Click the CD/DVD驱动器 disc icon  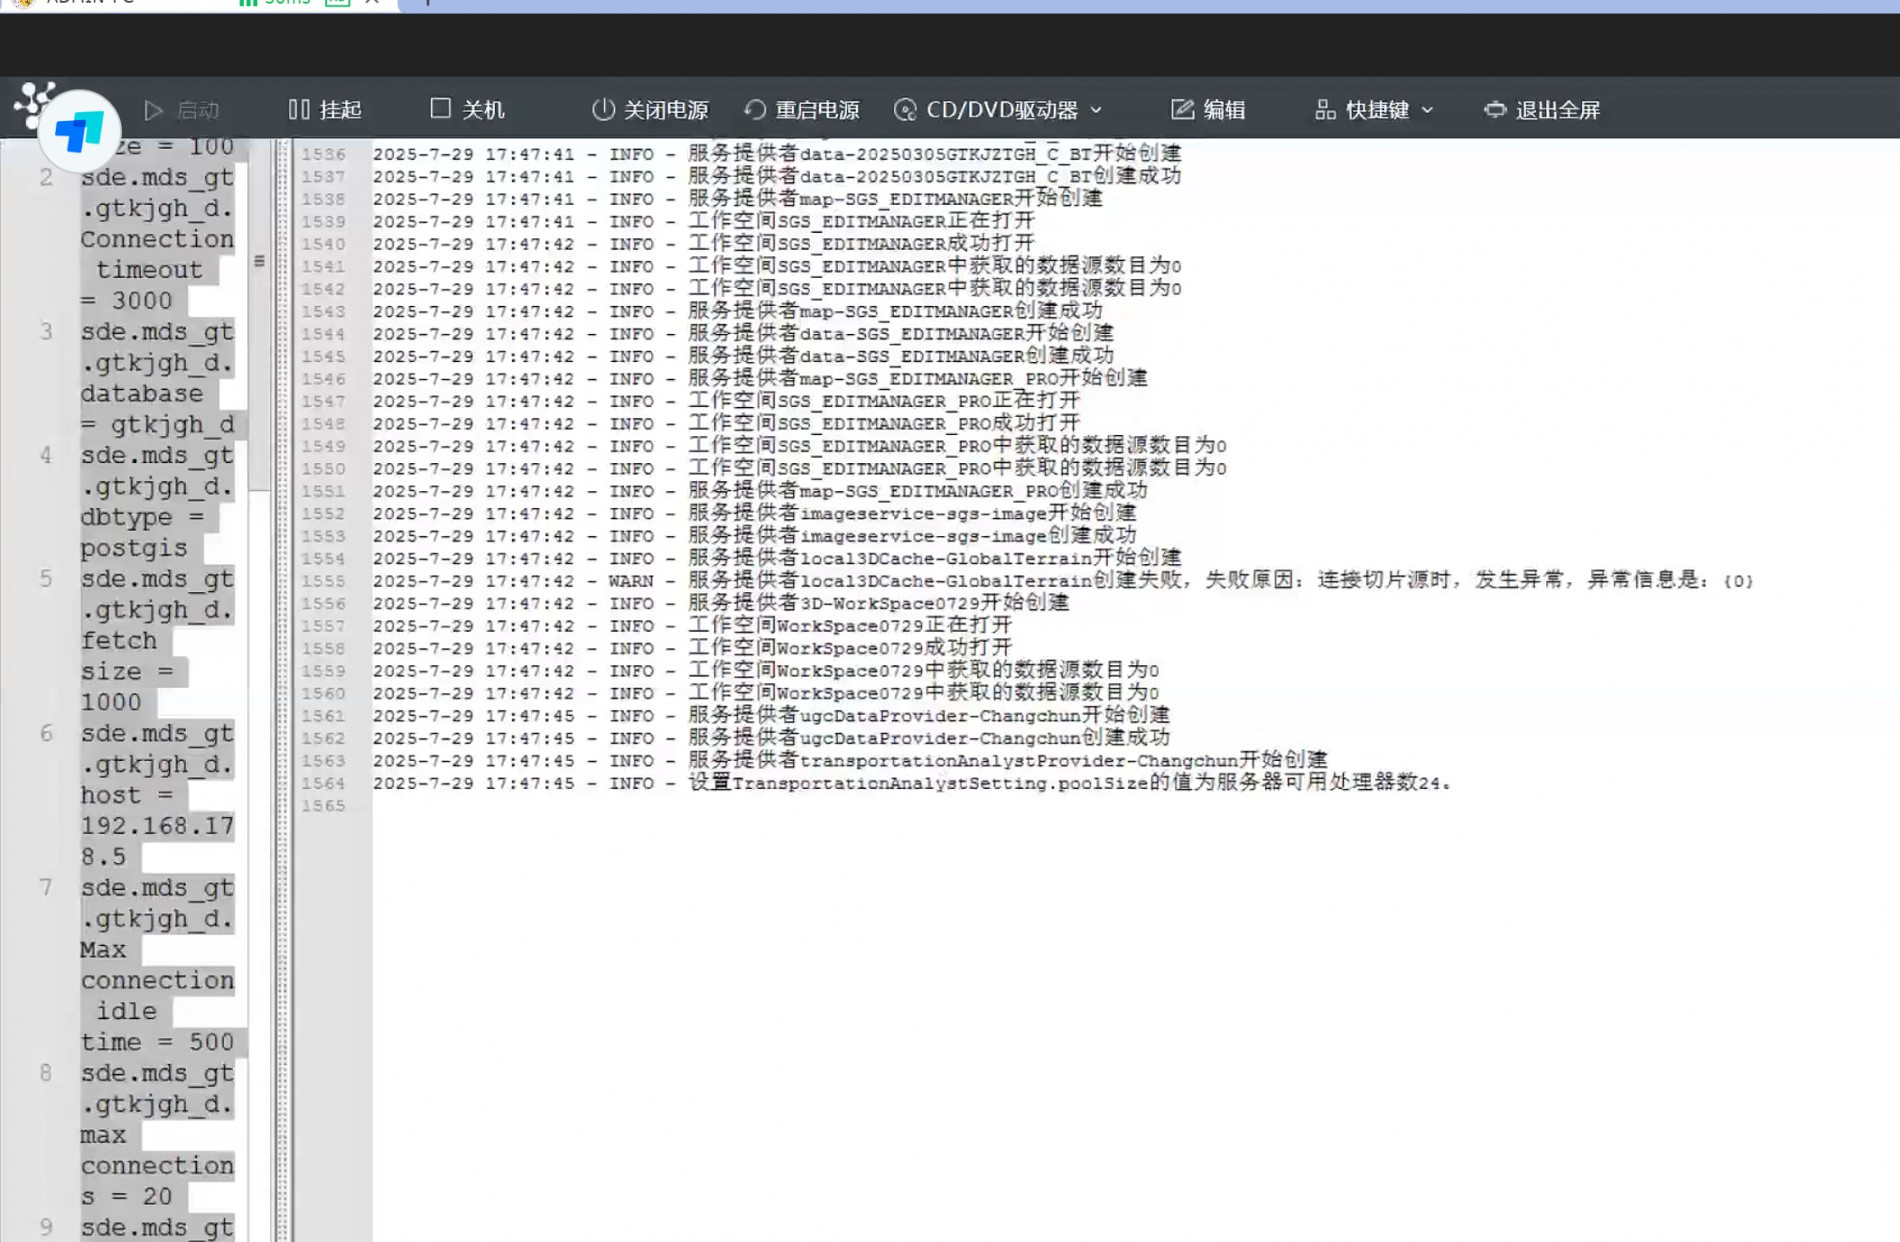click(x=905, y=109)
